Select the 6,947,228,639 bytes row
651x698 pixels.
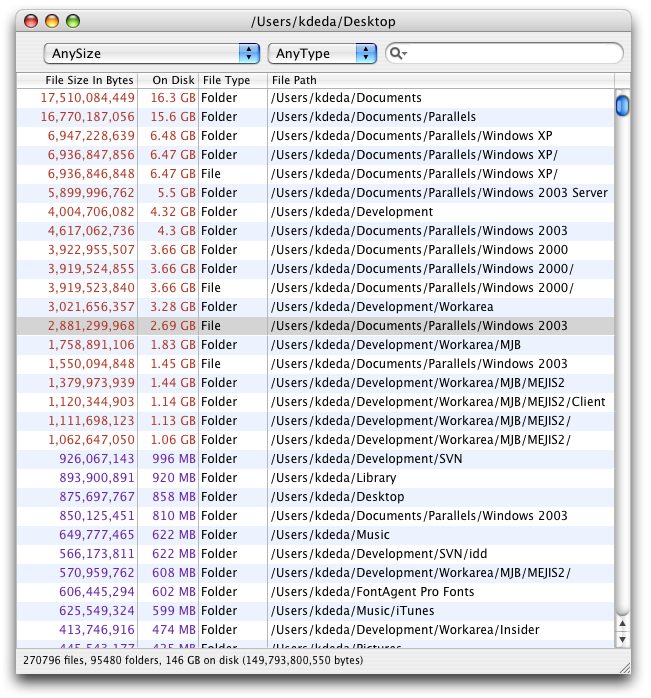tap(315, 136)
